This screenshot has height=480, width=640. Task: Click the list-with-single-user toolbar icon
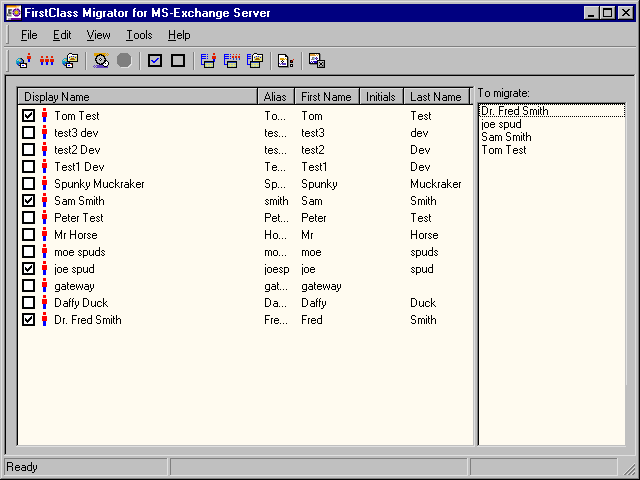point(208,61)
